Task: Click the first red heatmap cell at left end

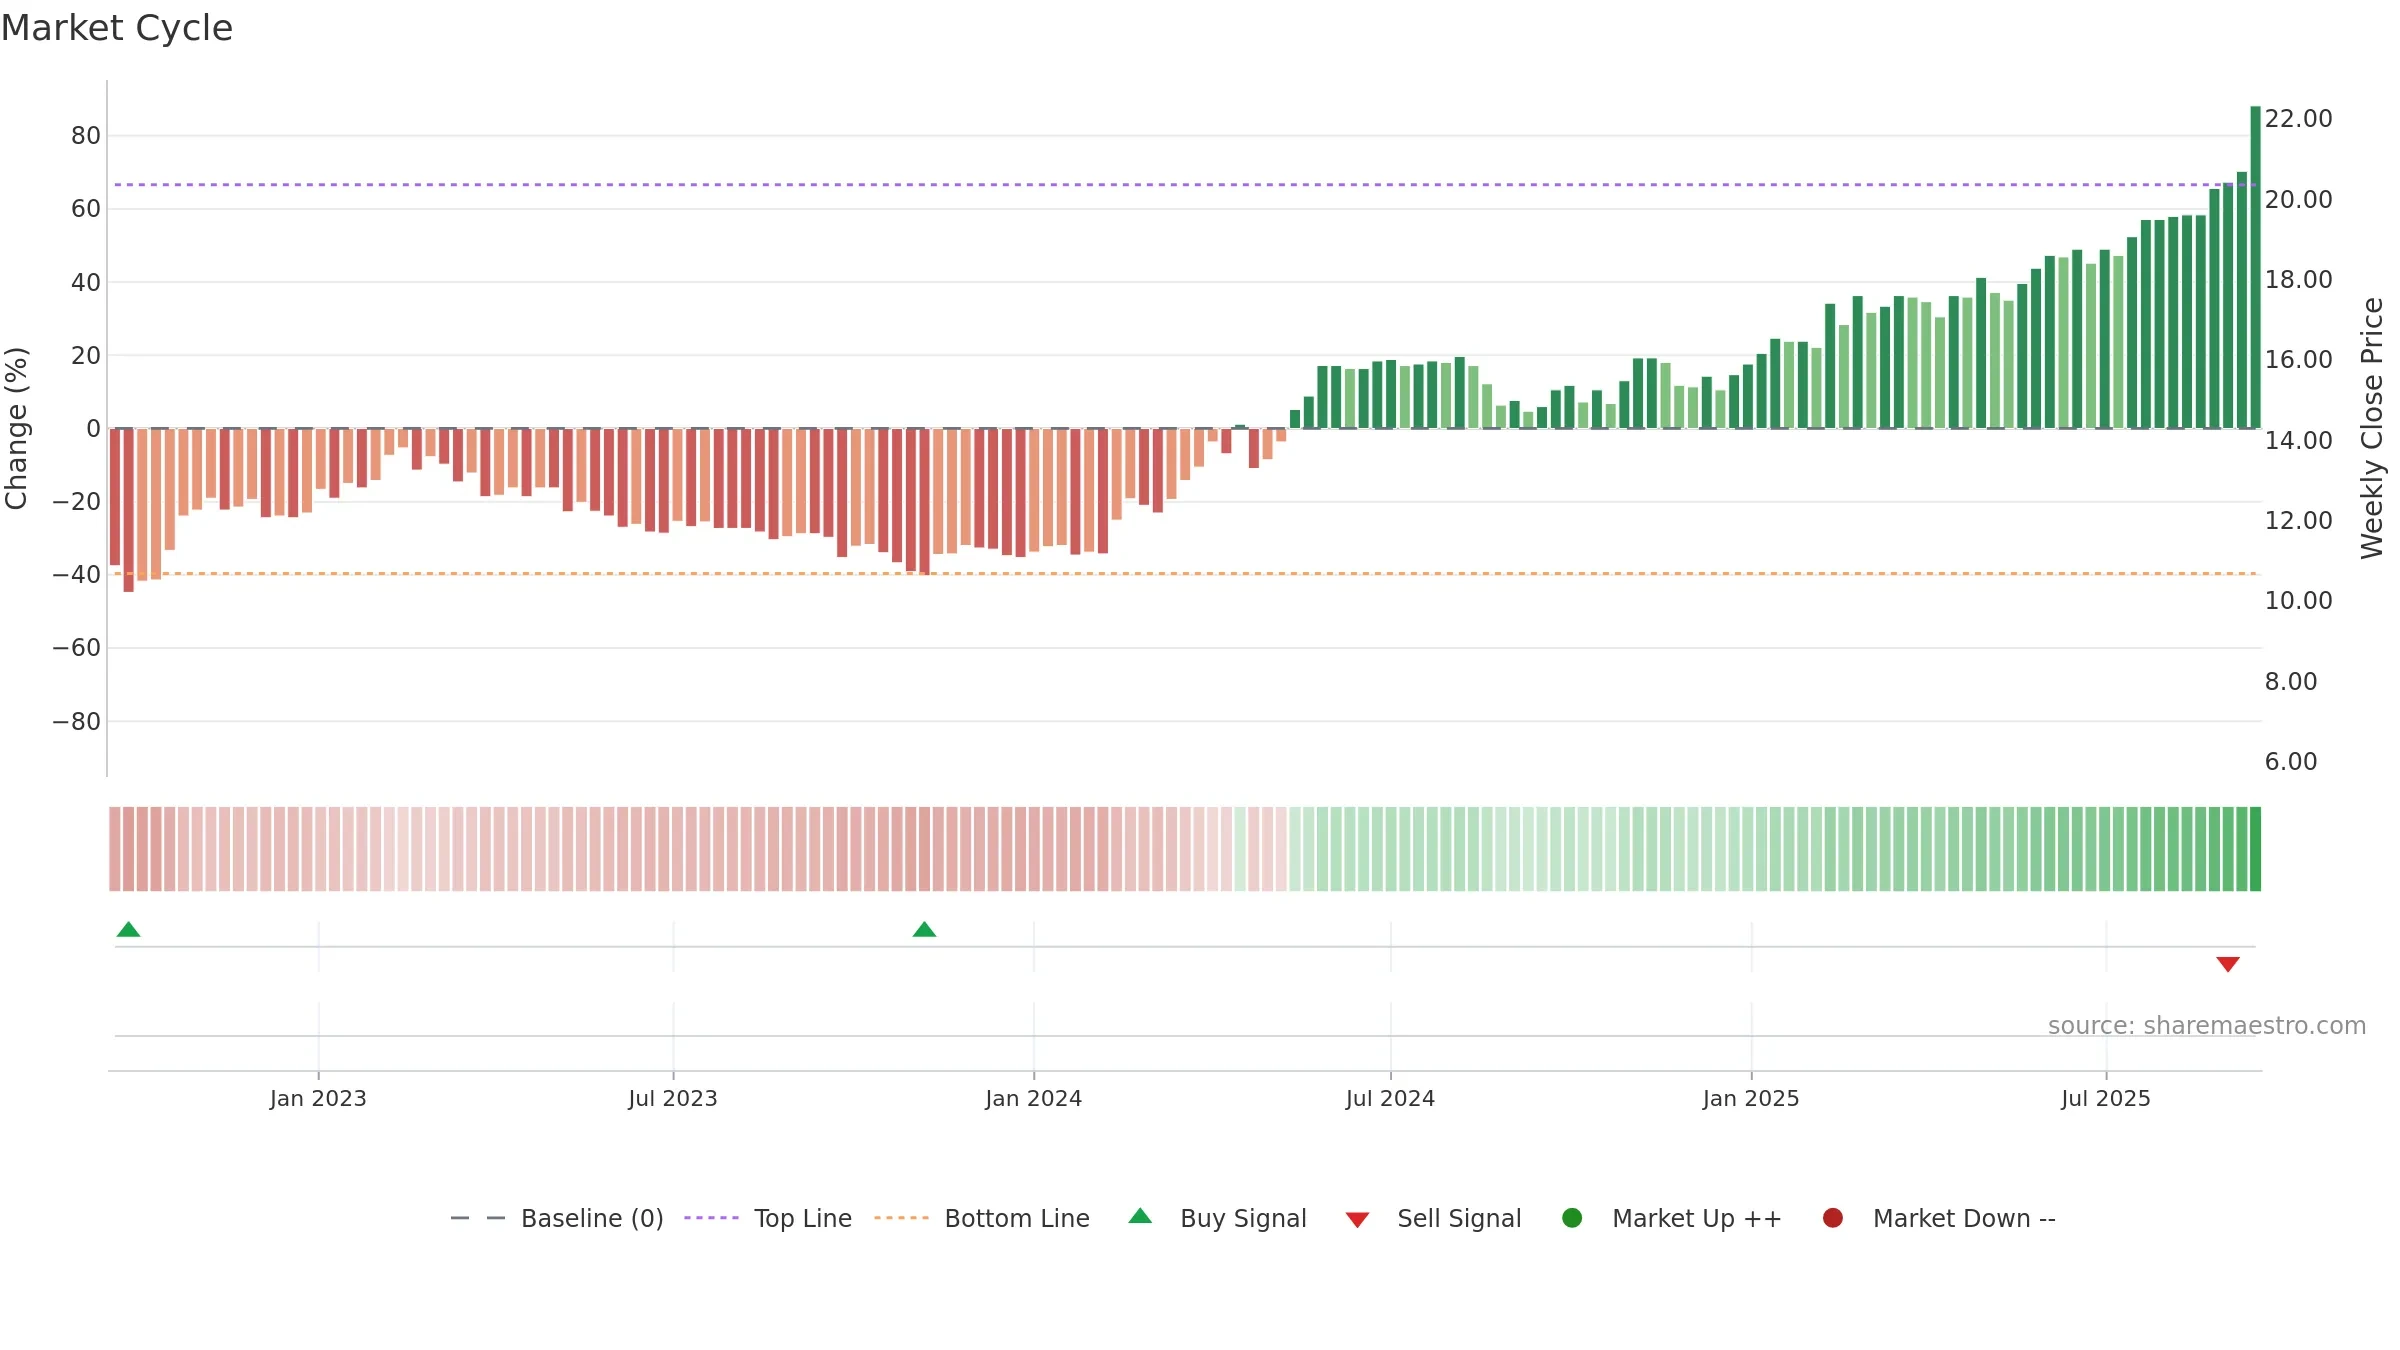Action: pos(115,849)
